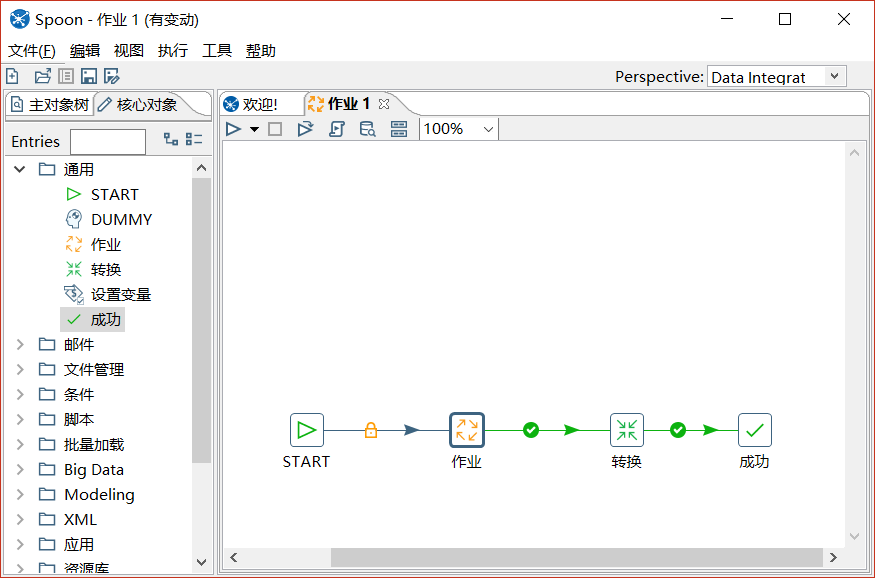This screenshot has height=578, width=875.
Task: Click the entries tree vertical scrollbar
Action: click(201, 320)
